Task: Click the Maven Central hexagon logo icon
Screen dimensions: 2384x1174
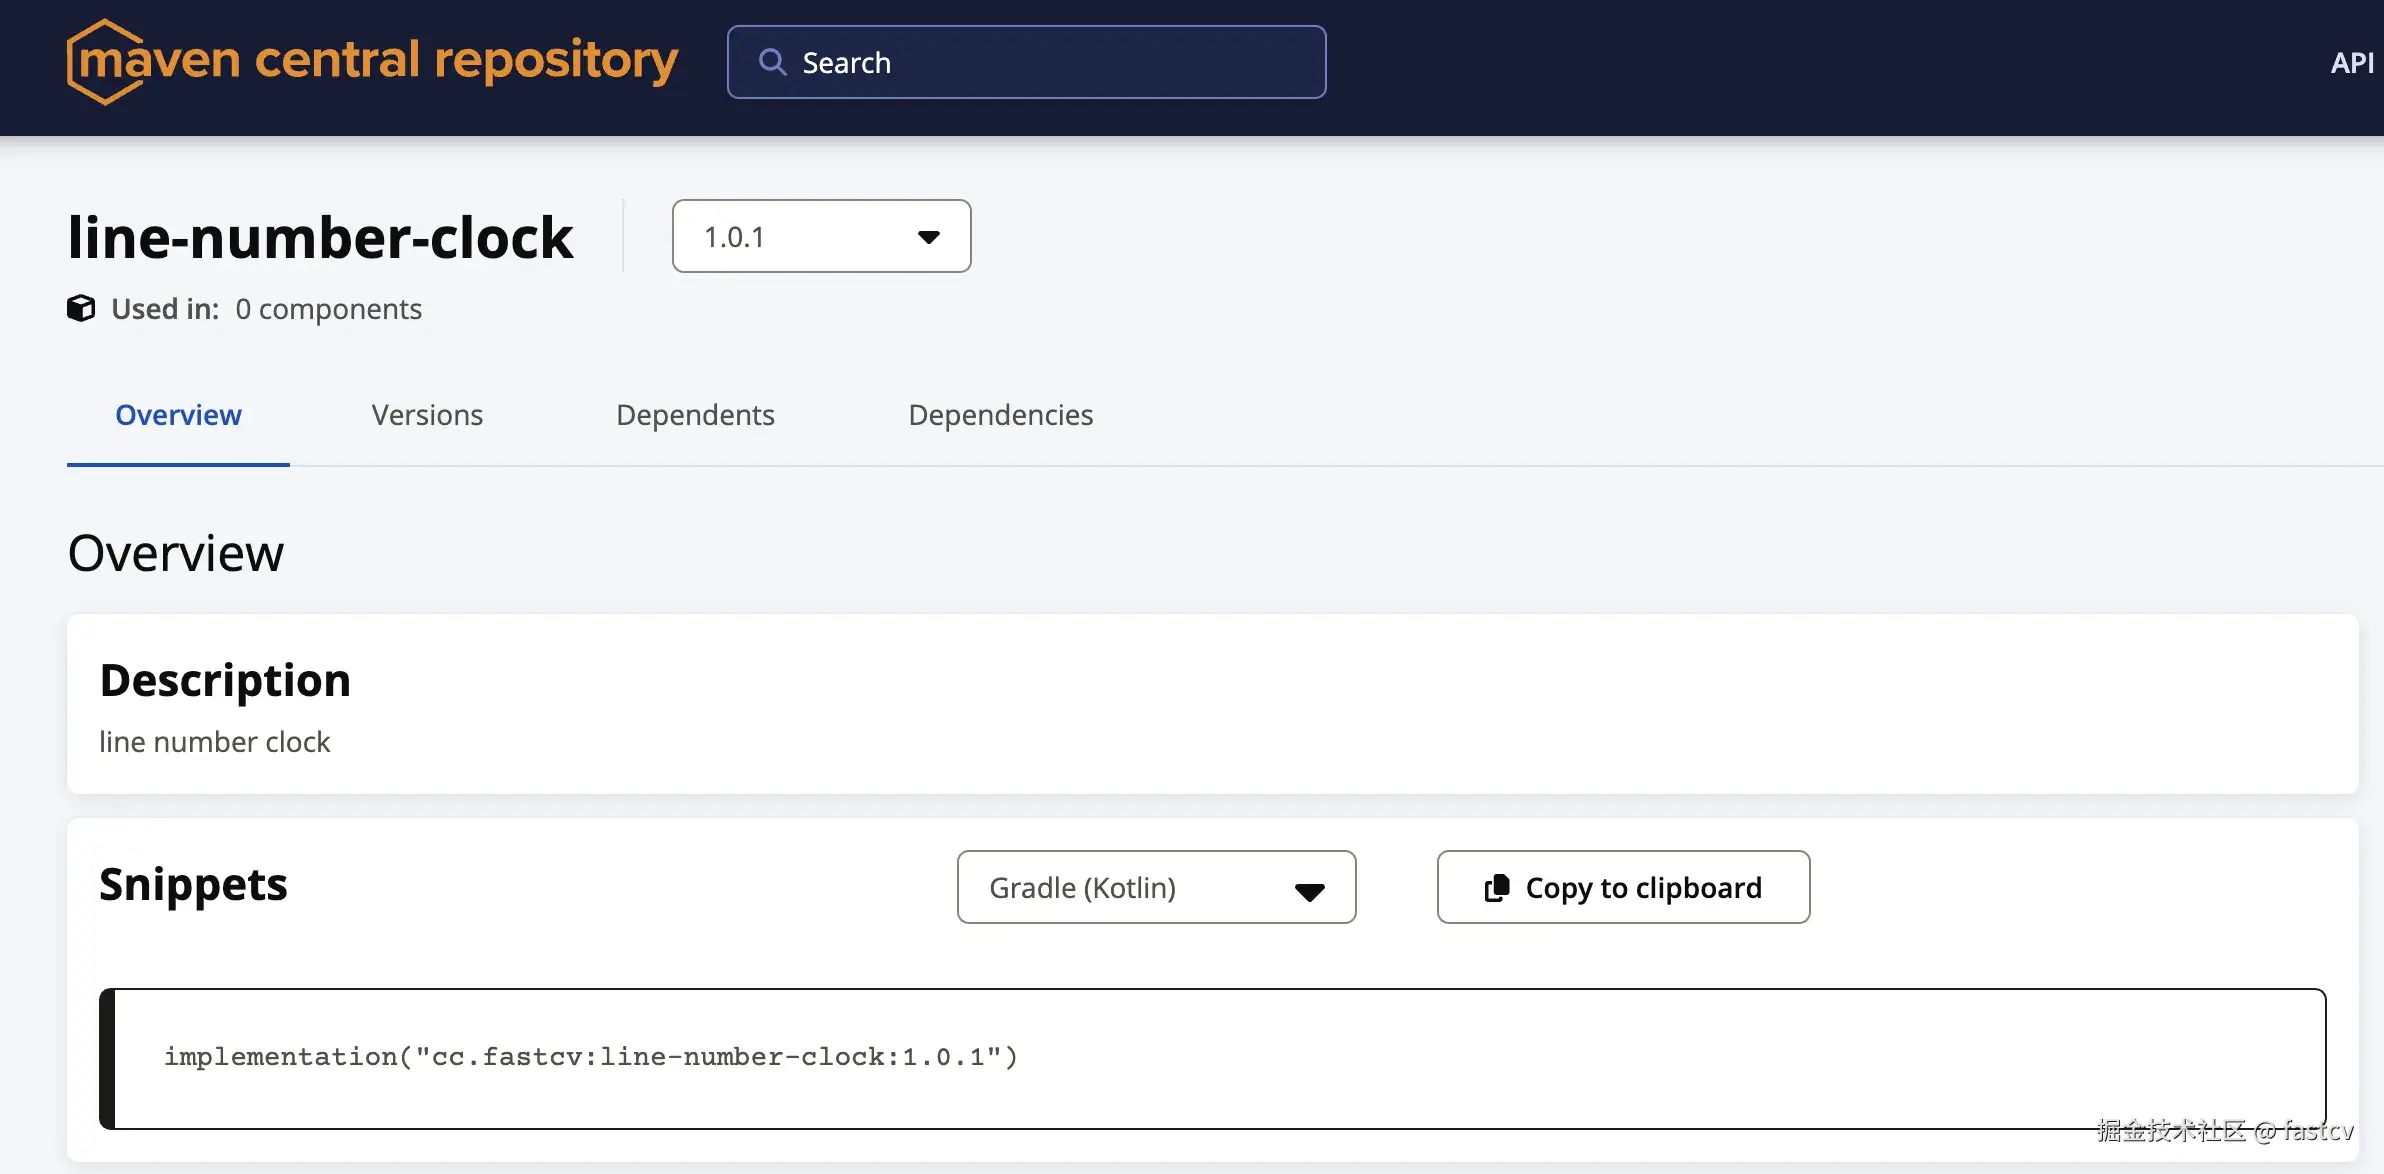Action: [x=102, y=62]
